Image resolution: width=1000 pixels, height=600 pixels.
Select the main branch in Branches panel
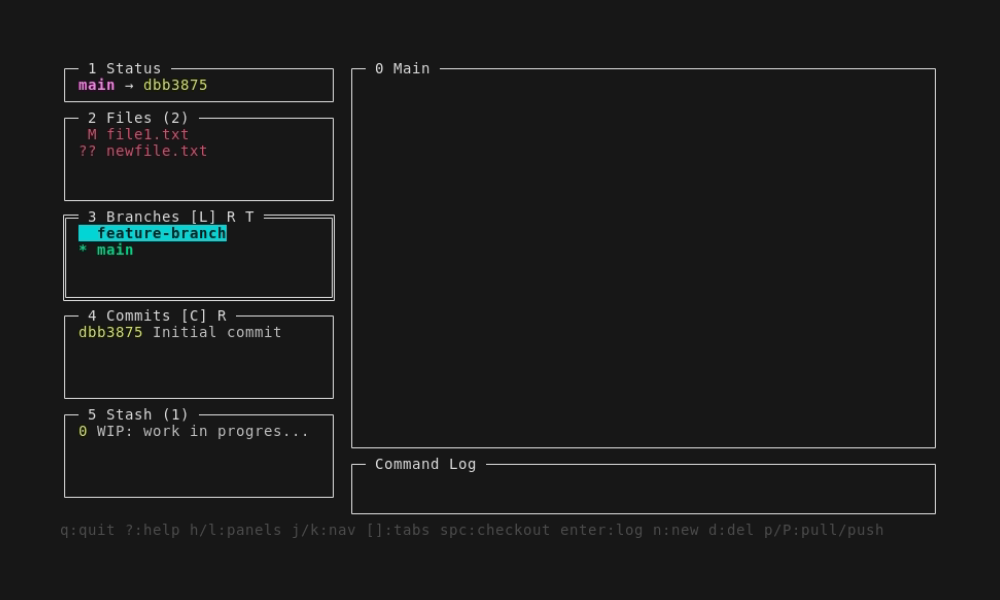click(115, 250)
